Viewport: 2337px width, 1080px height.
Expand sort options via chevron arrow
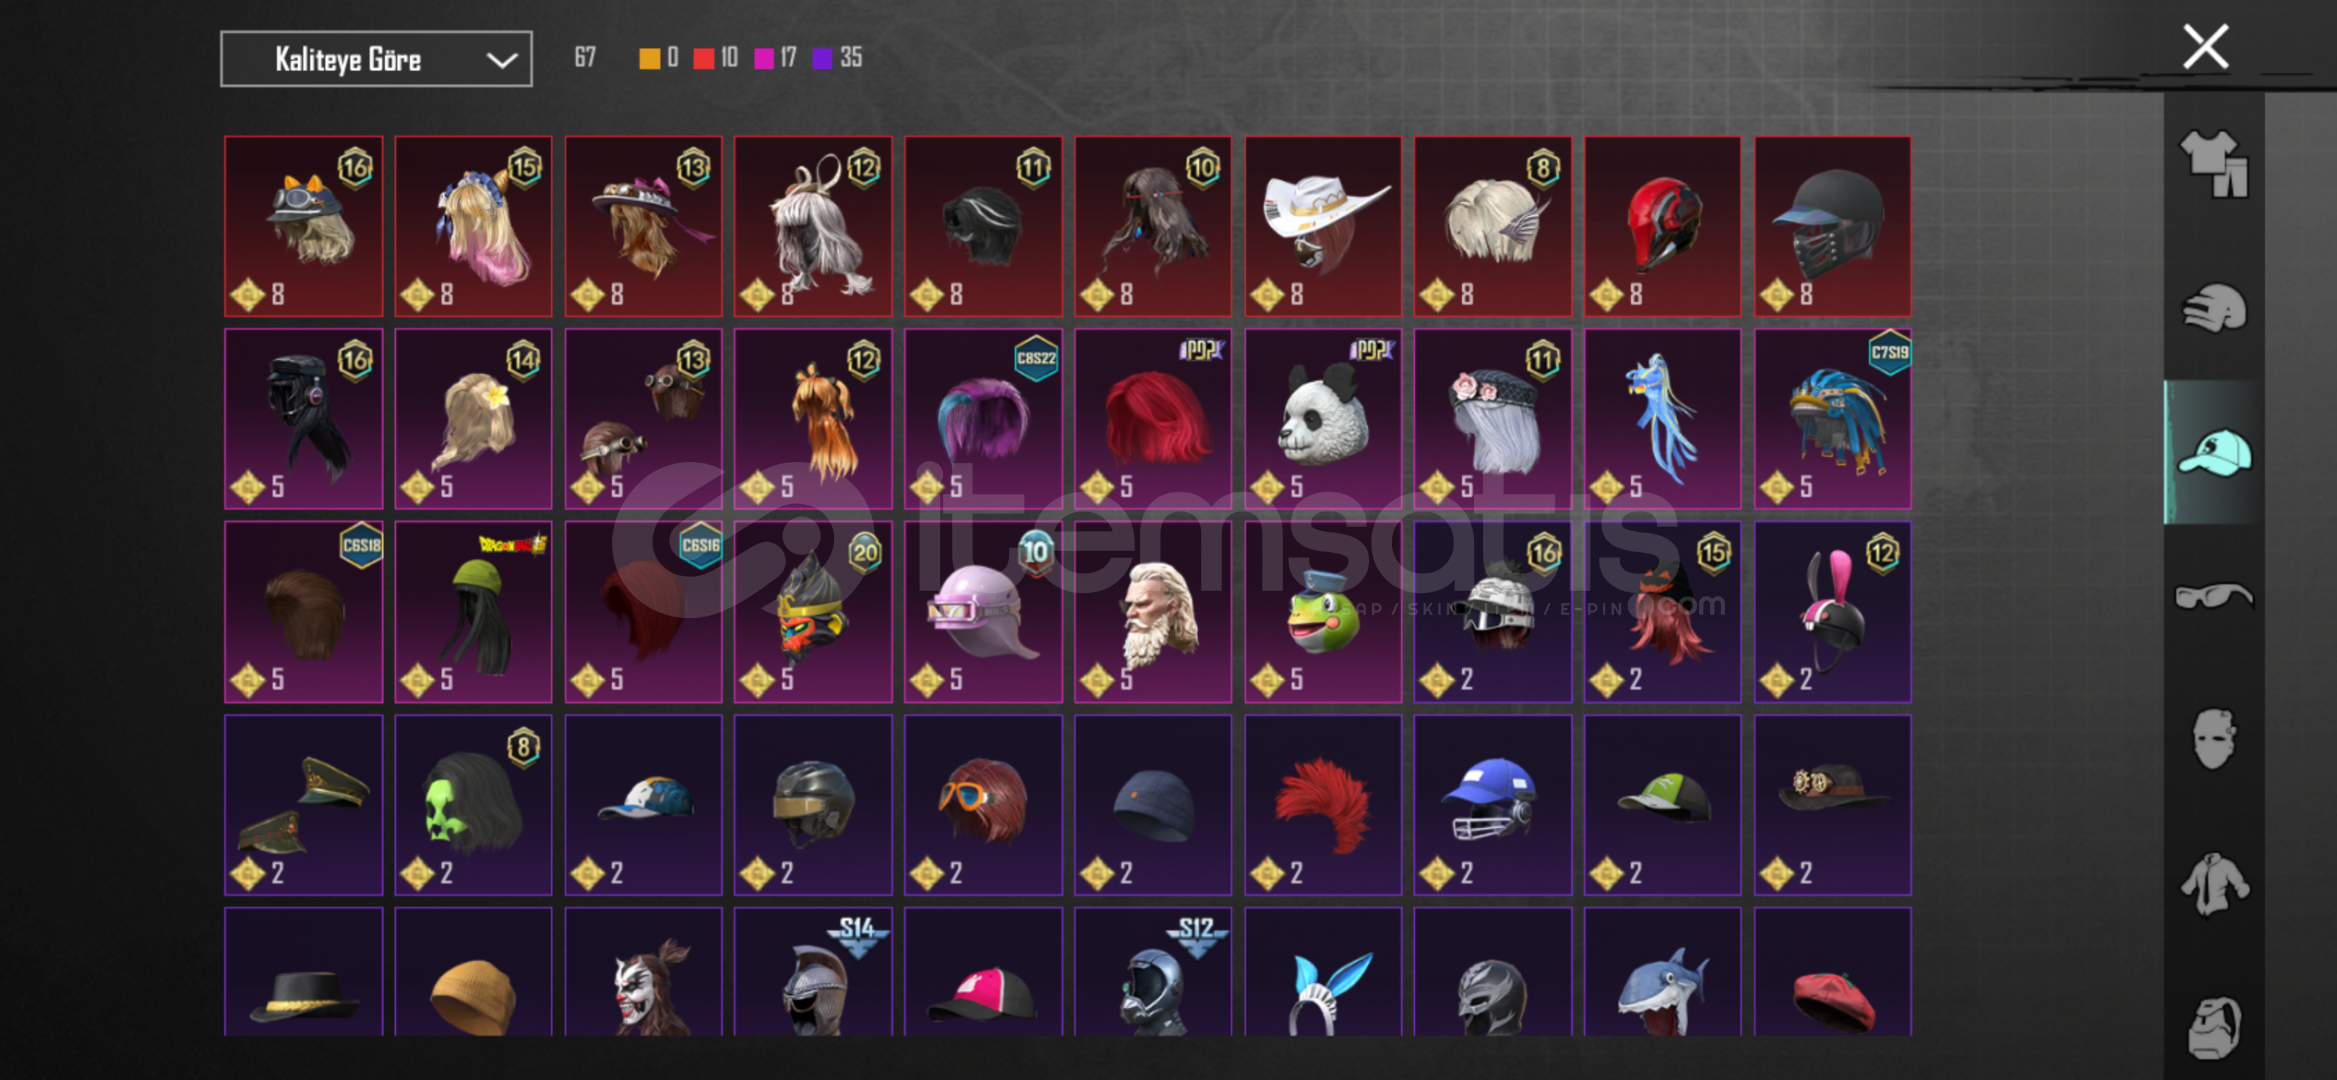coord(501,60)
